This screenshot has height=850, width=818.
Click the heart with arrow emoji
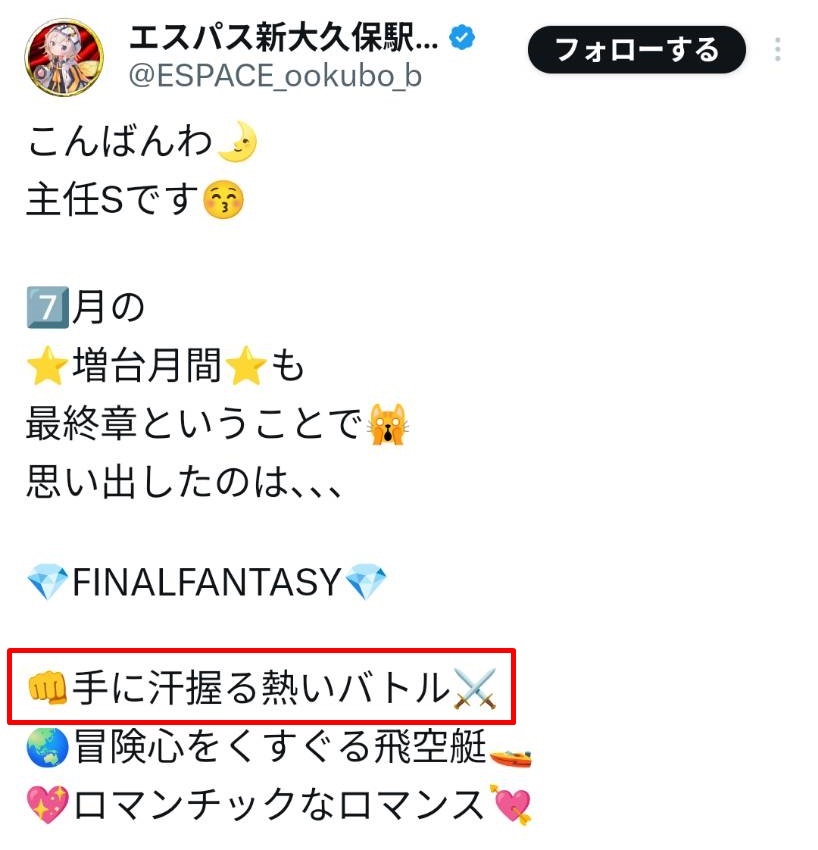click(x=511, y=805)
